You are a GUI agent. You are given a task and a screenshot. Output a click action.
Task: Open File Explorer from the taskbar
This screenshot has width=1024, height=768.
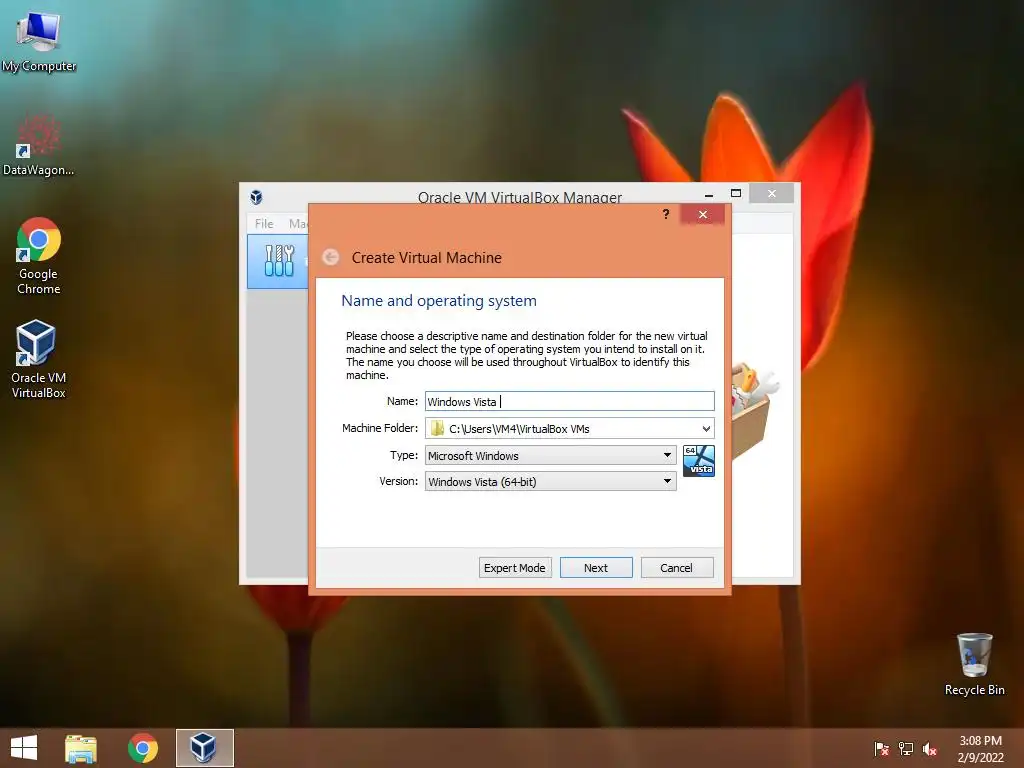pyautogui.click(x=81, y=748)
